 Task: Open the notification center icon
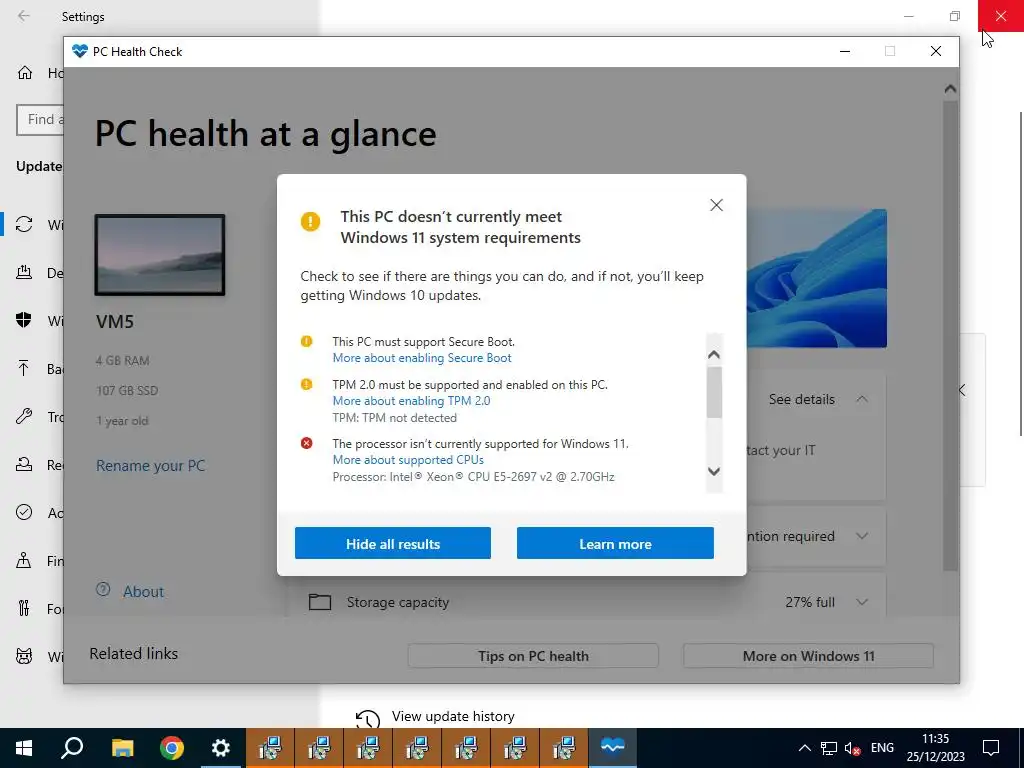coord(991,748)
